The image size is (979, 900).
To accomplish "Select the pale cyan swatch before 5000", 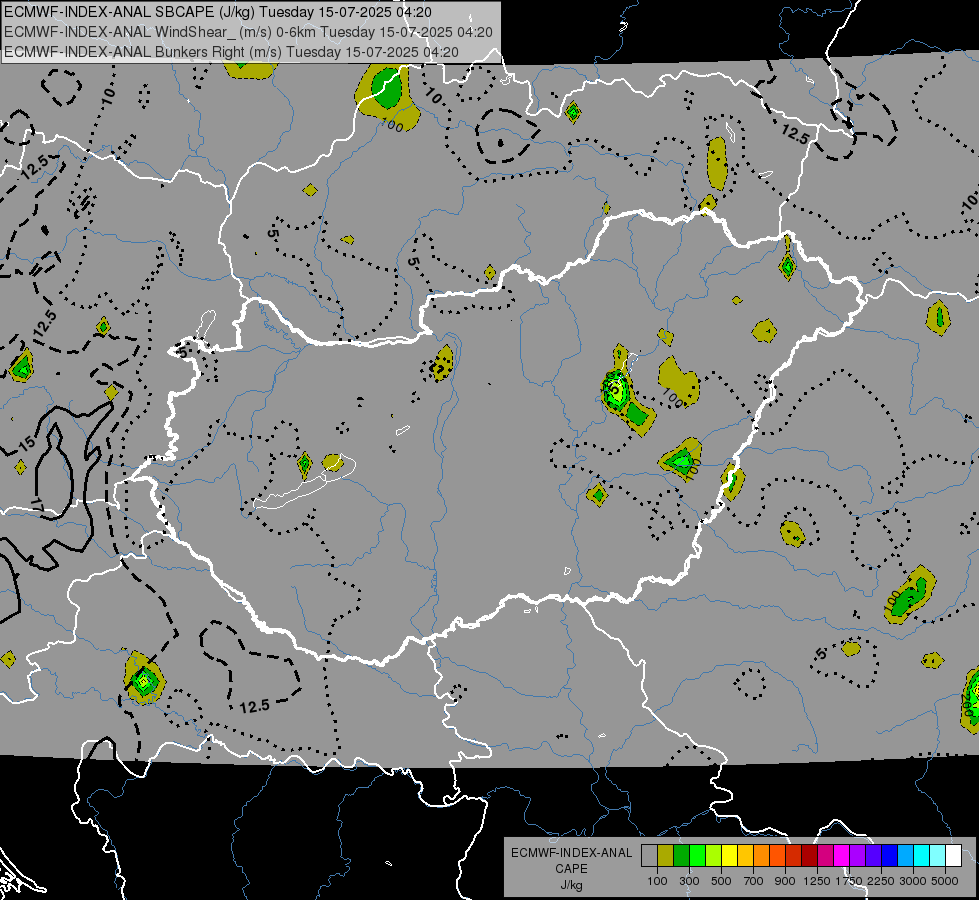I will 938,856.
